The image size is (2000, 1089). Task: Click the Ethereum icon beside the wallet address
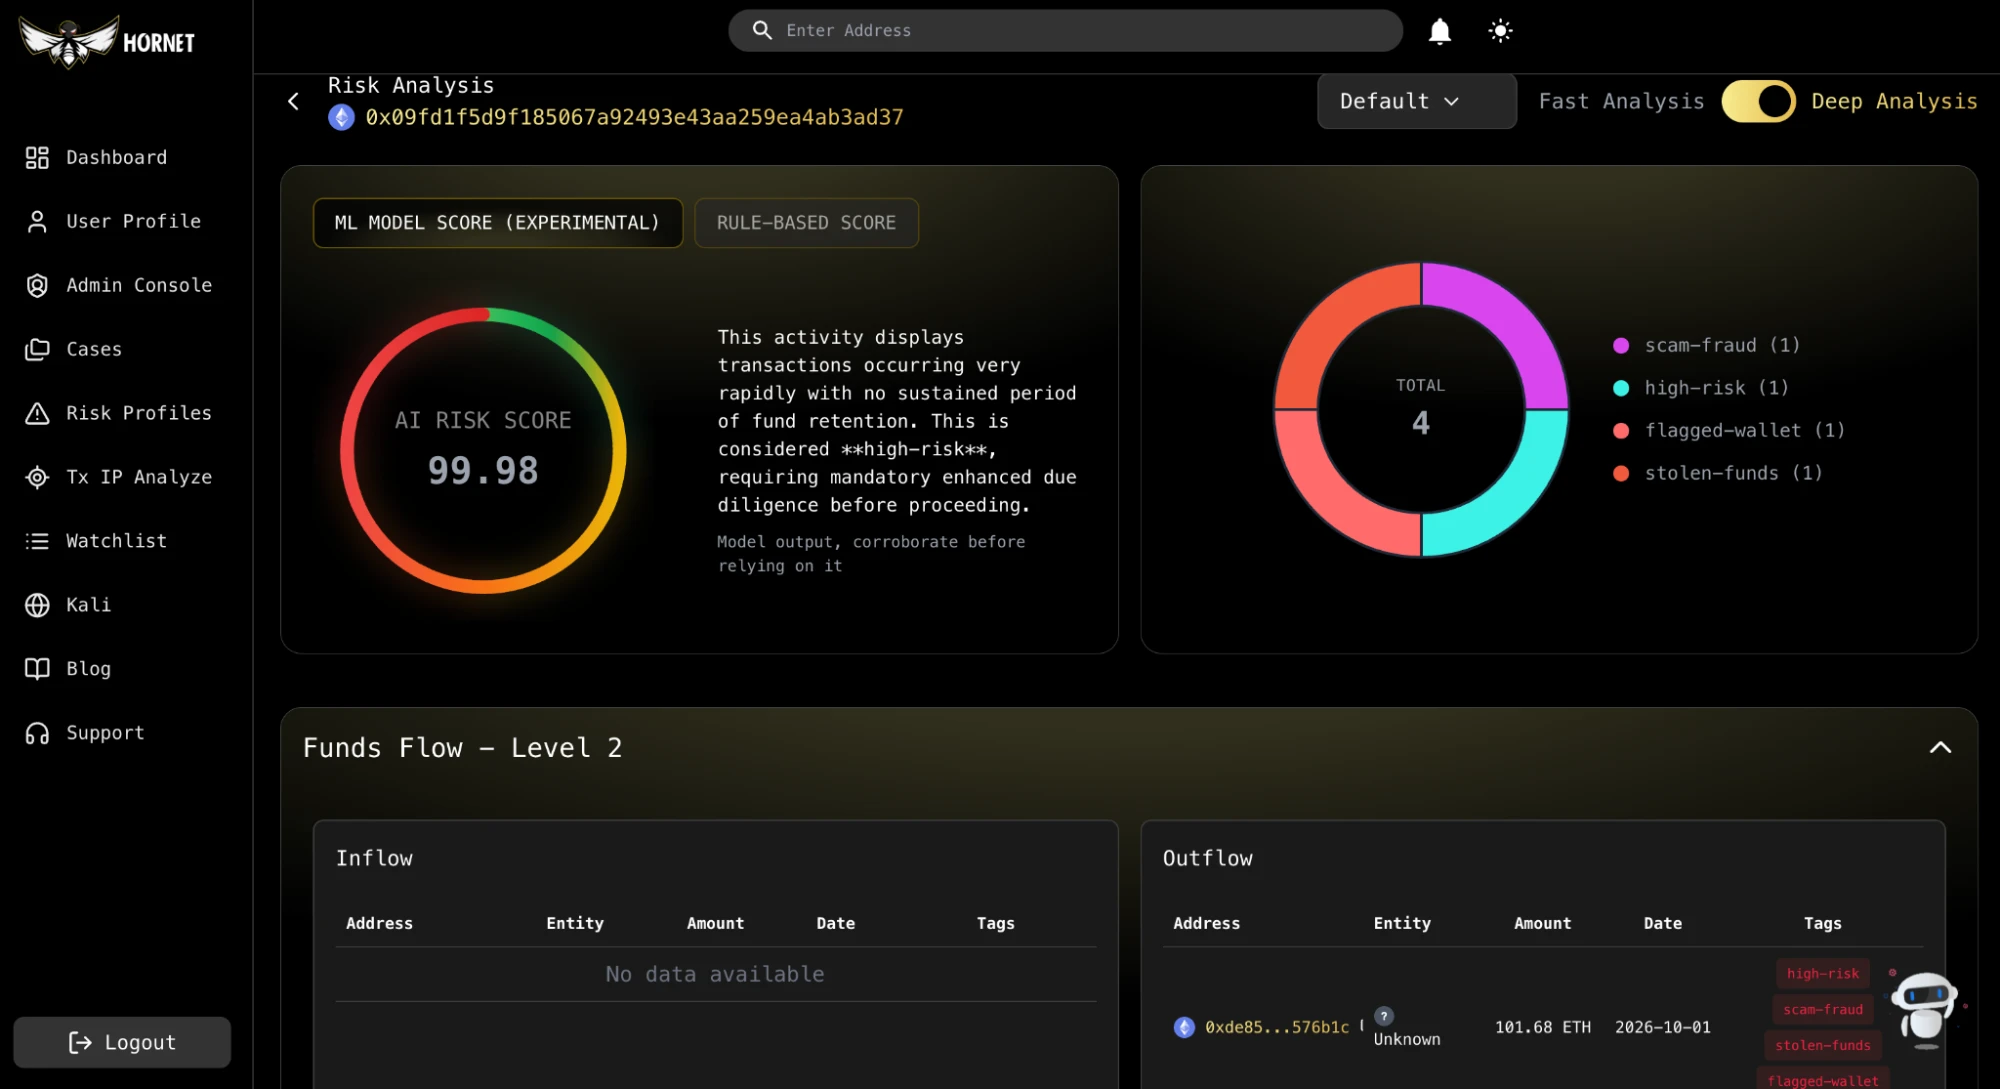(x=341, y=117)
